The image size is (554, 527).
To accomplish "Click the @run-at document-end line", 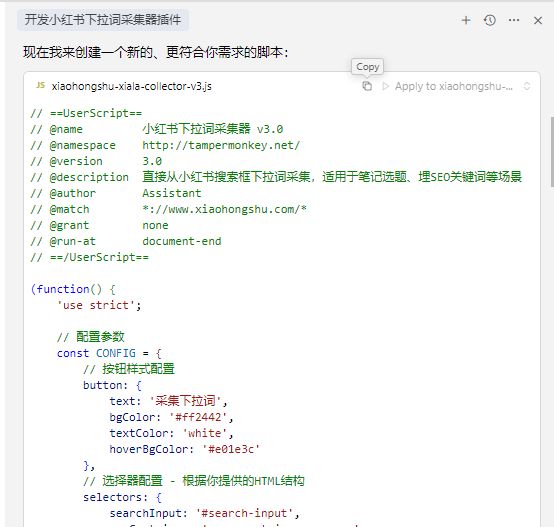I will tap(126, 241).
